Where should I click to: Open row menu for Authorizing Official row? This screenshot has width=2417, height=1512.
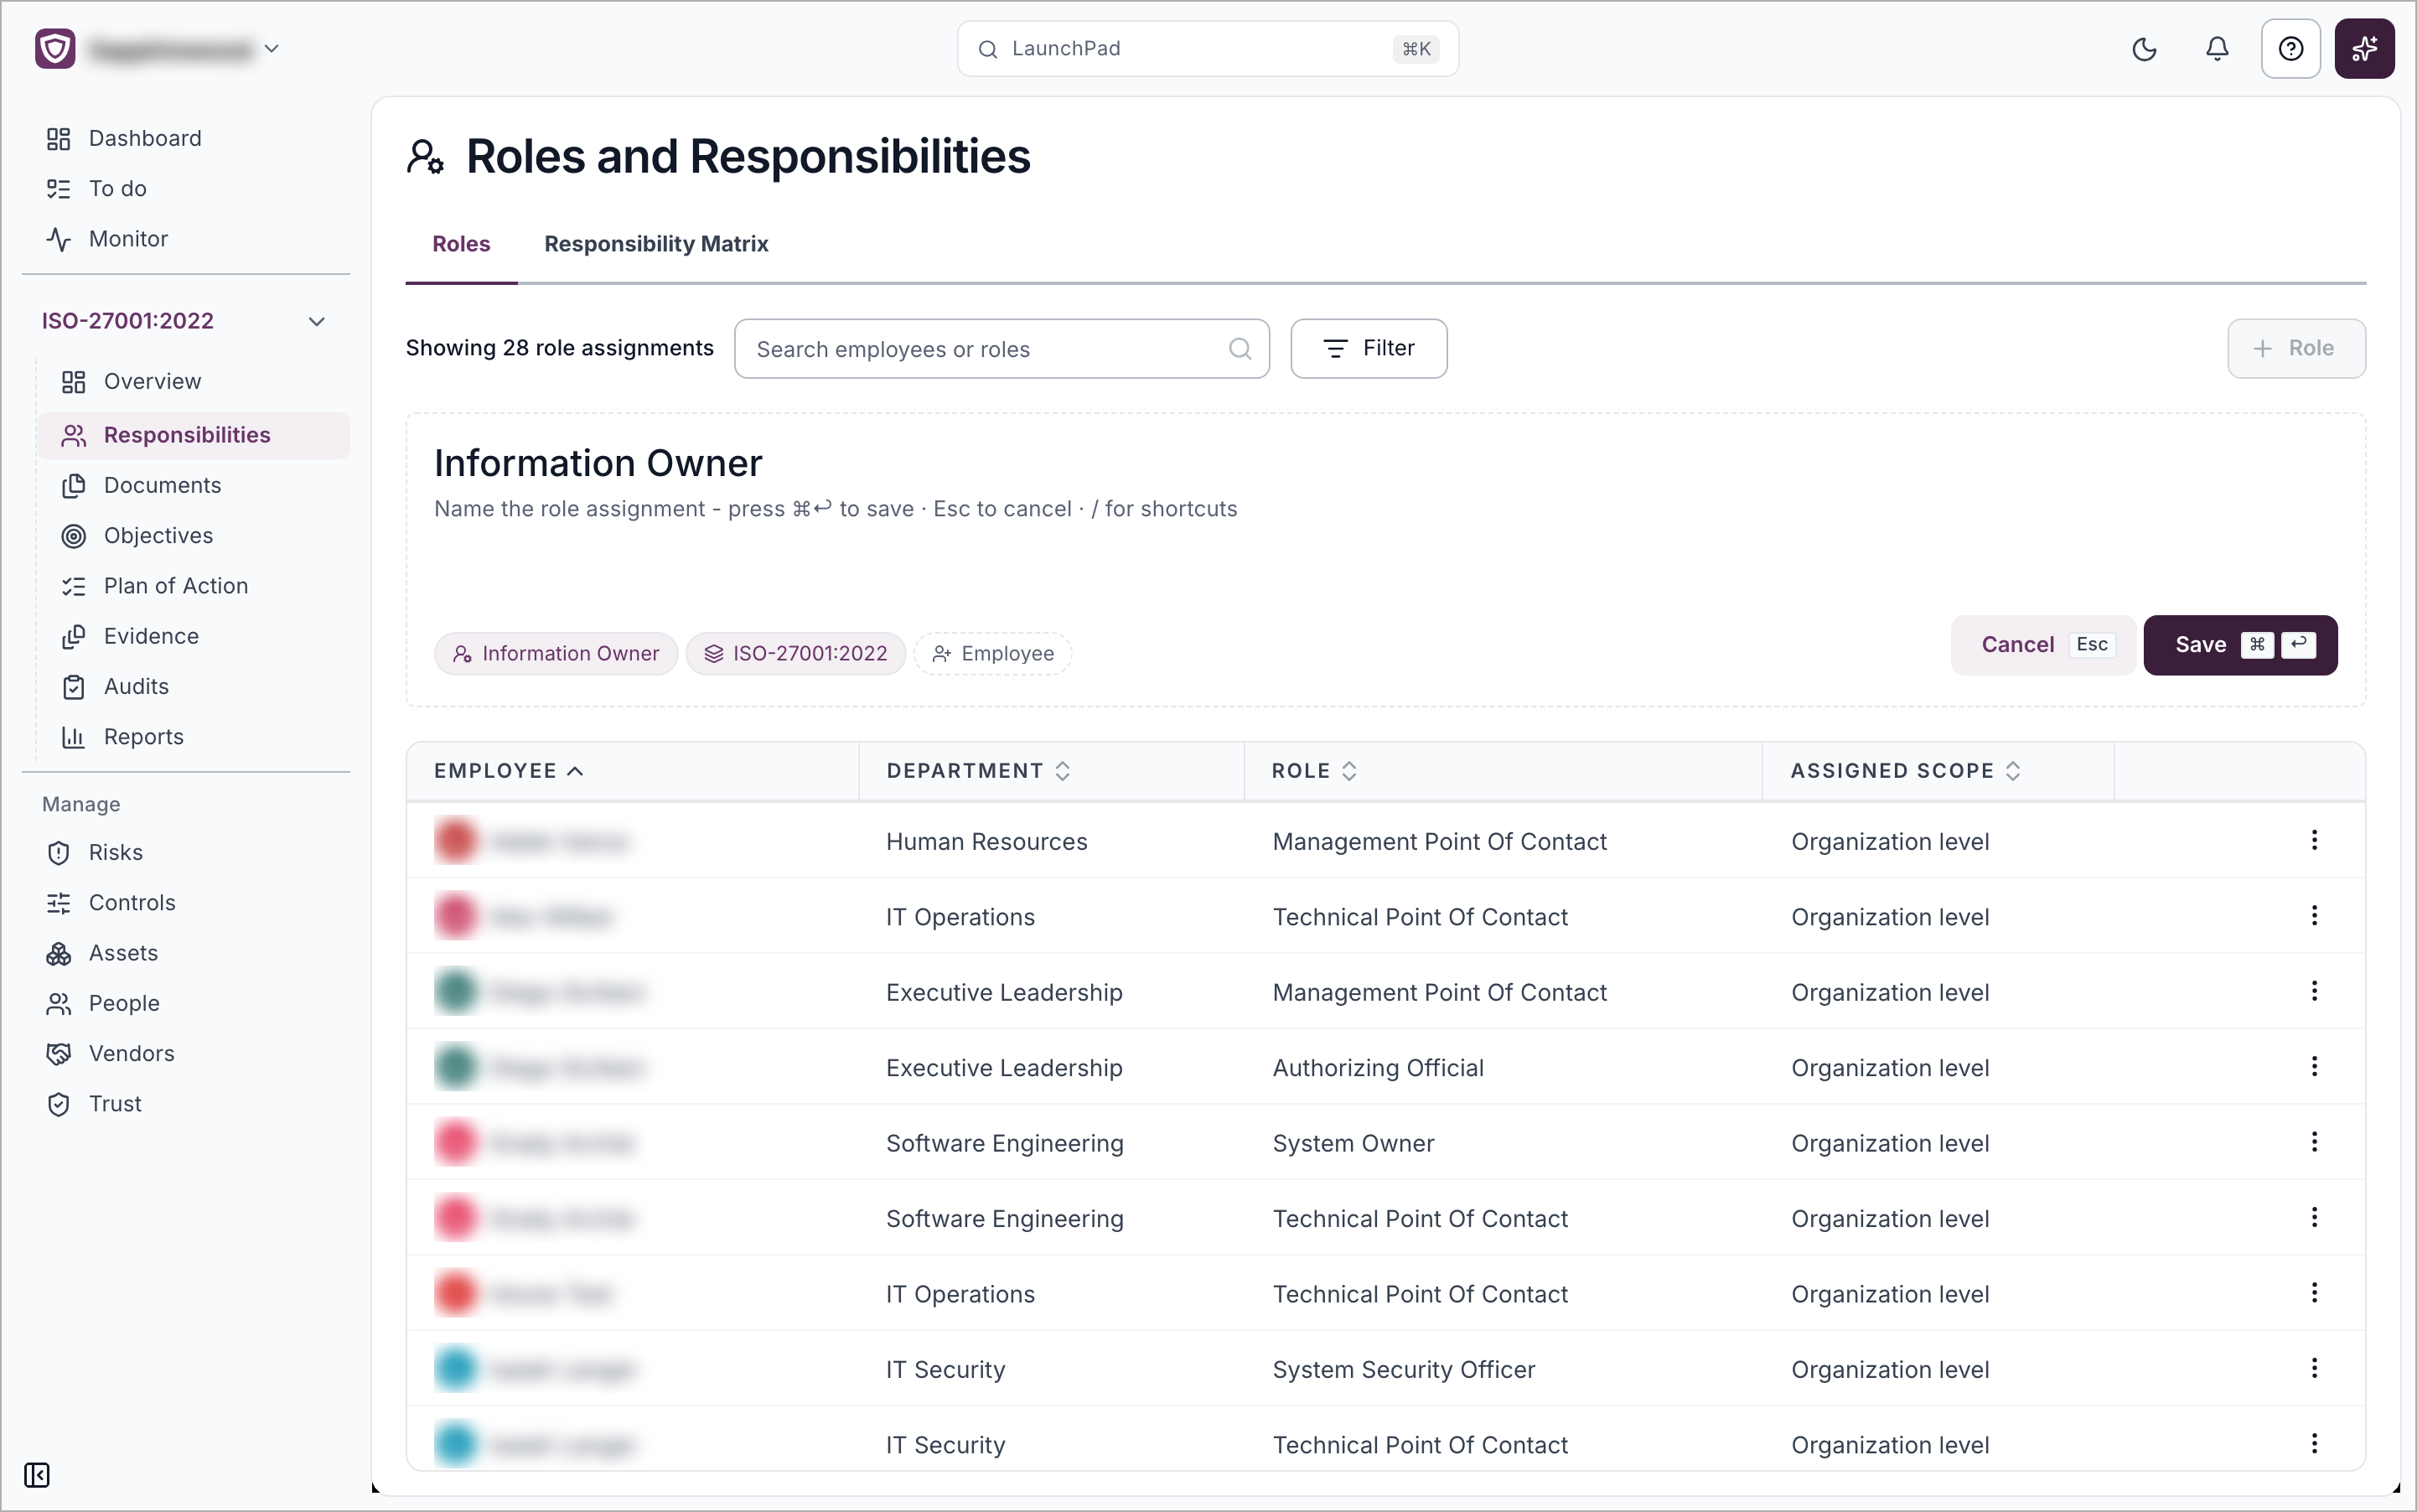pyautogui.click(x=2314, y=1066)
